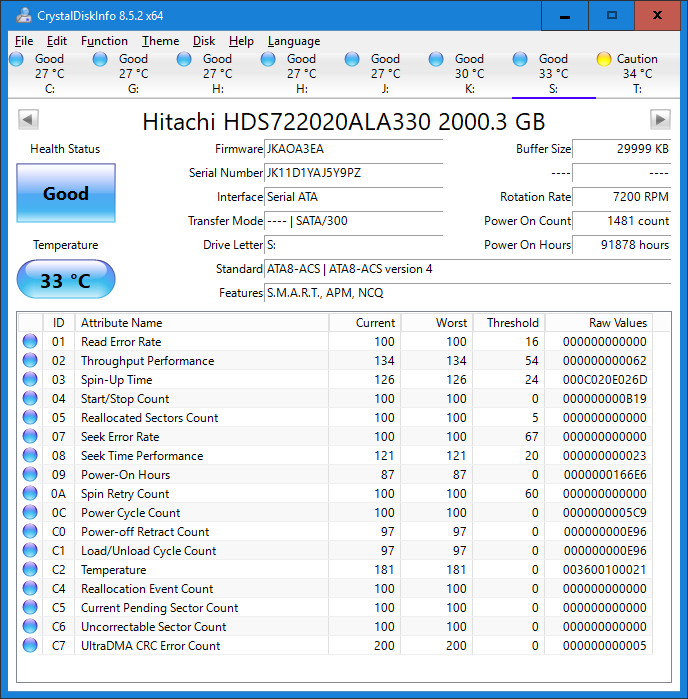Select the G: drive status orb
Viewport: 688px width, 699px height.
(x=100, y=59)
